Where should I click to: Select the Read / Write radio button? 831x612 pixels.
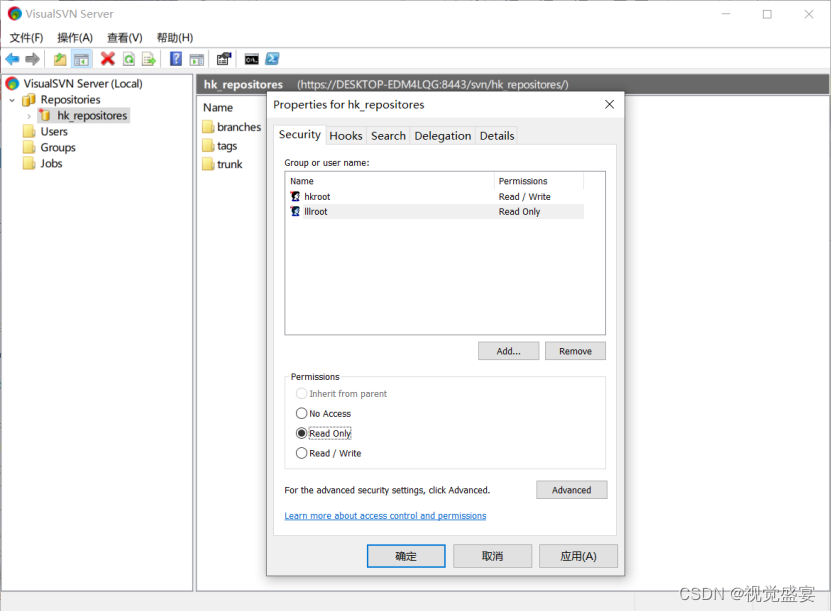[301, 453]
